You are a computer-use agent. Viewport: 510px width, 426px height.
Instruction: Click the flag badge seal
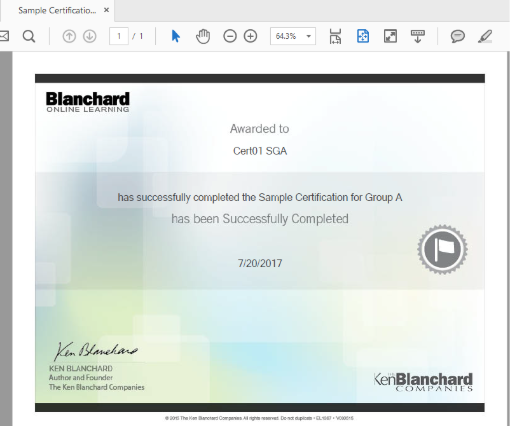[442, 249]
